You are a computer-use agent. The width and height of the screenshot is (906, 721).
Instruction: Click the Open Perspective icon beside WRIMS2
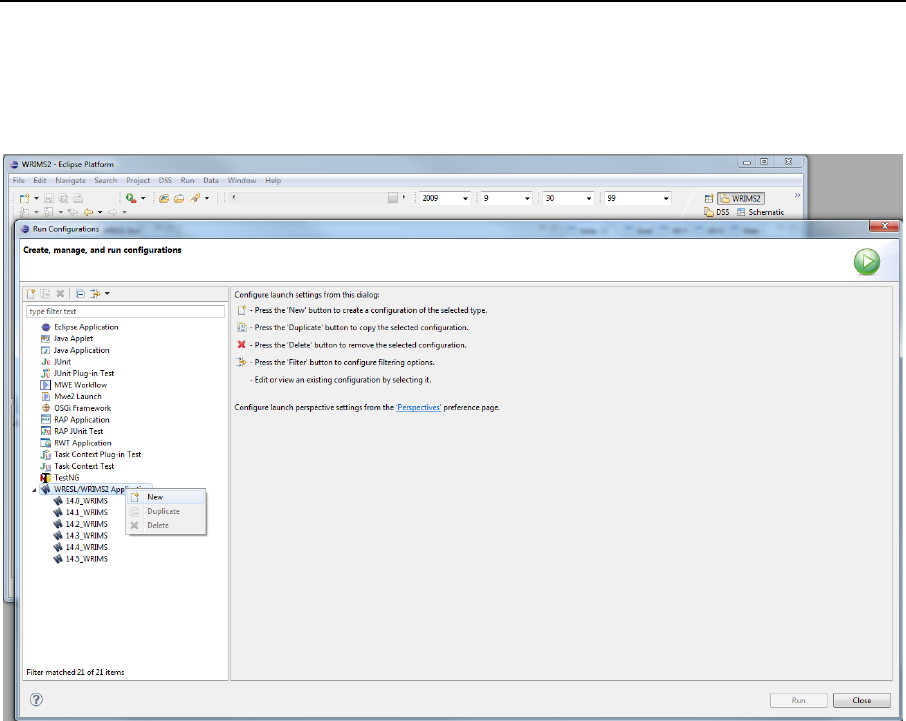click(x=709, y=198)
